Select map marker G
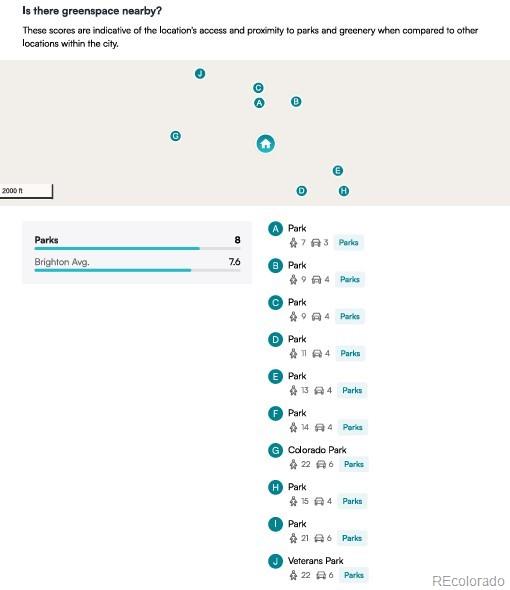The height and width of the screenshot is (590, 510). (175, 136)
